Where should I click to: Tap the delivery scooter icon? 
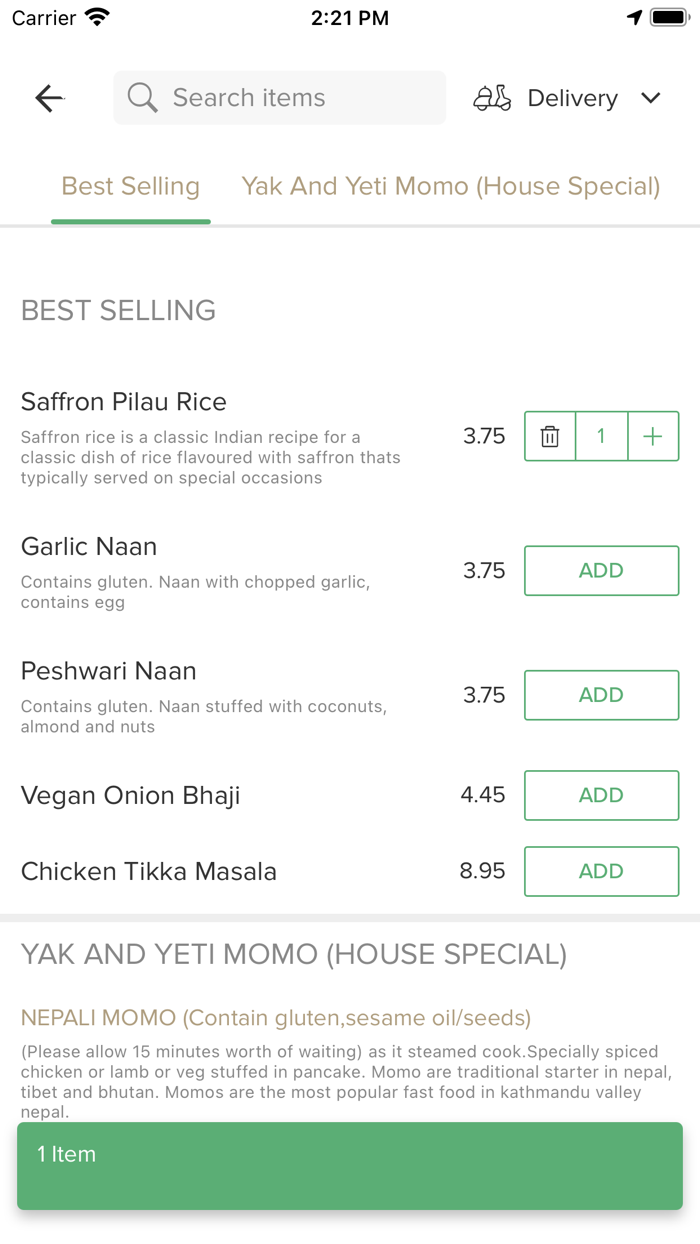pos(492,98)
